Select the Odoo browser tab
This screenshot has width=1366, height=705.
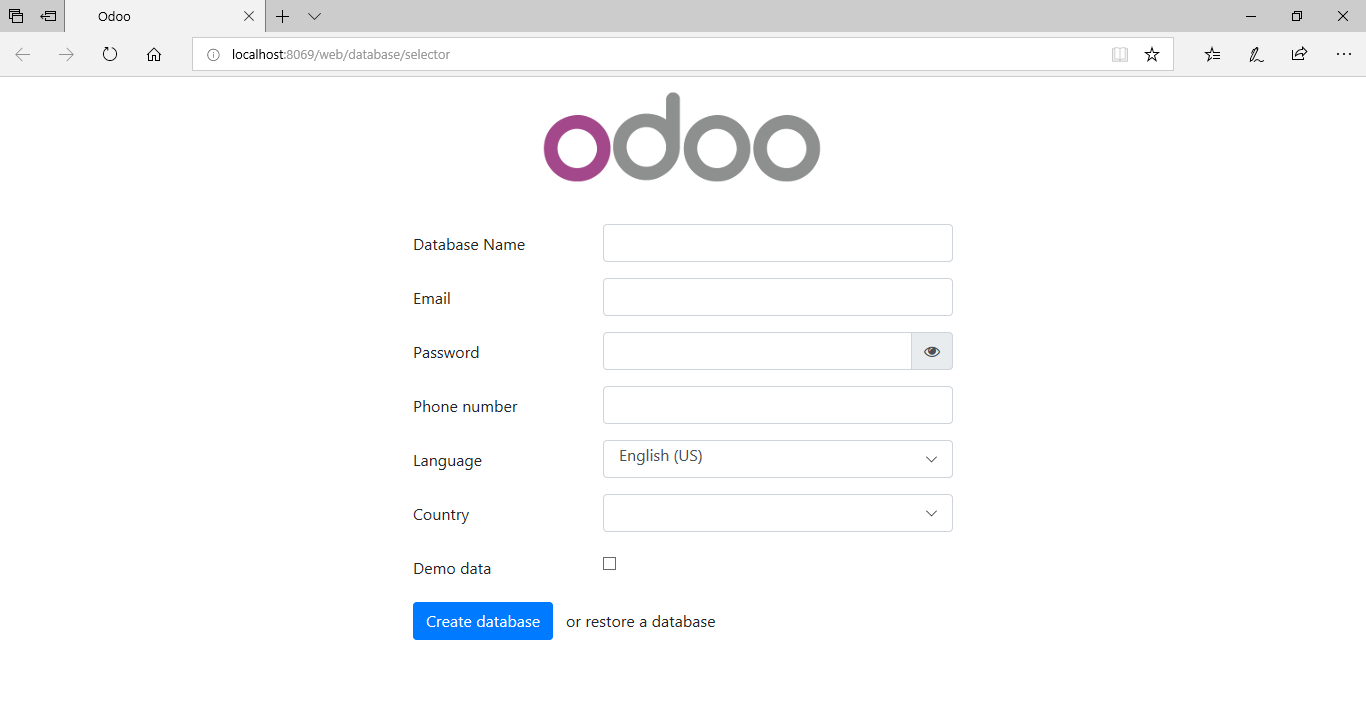[x=150, y=17]
